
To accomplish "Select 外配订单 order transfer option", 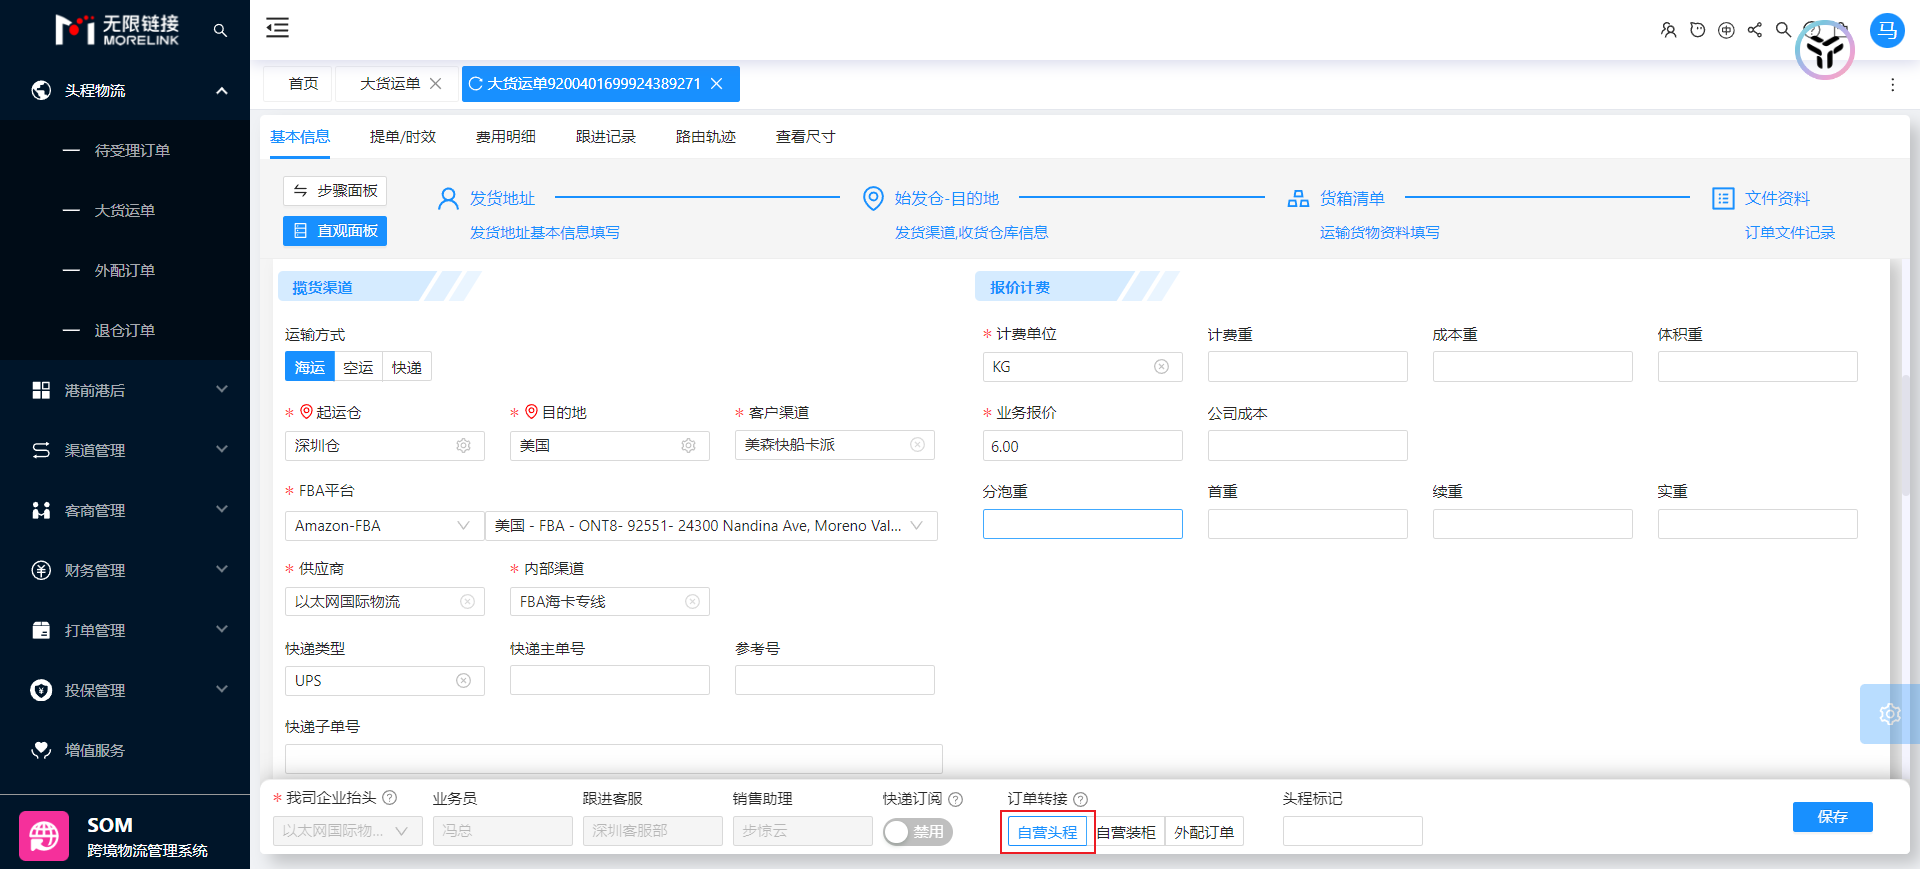I will pos(1204,832).
